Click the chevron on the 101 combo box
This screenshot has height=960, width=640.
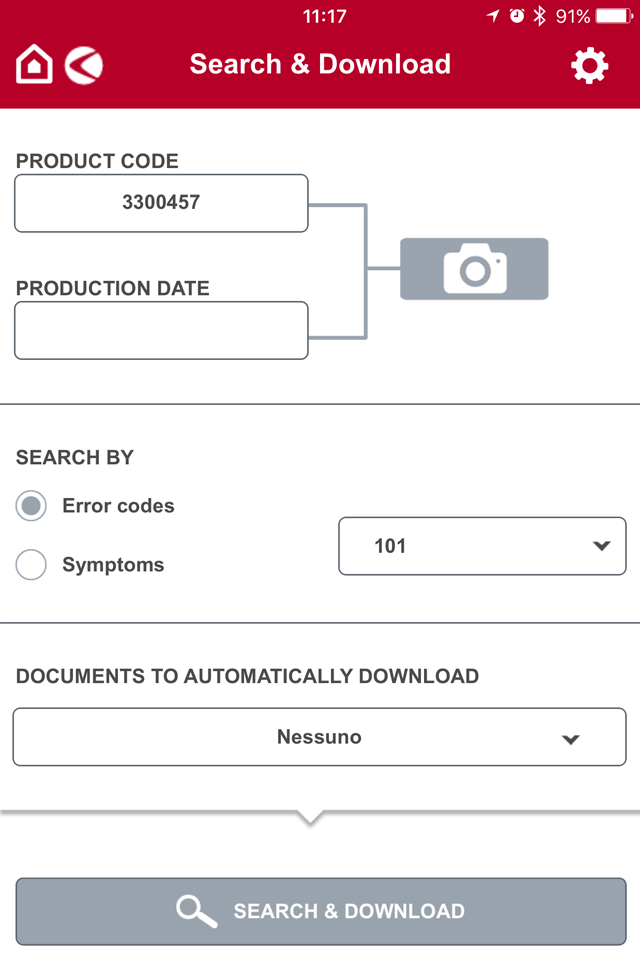point(601,546)
